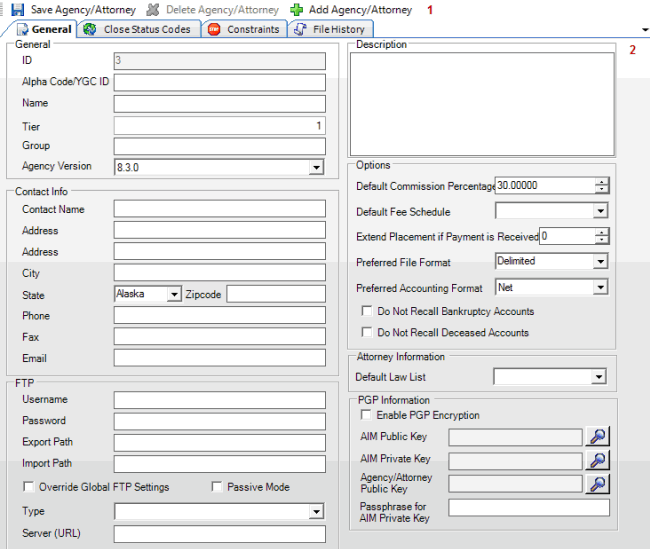Image resolution: width=650 pixels, height=549 pixels.
Task: Click the Save Agency/Attorney button label
Action: tap(85, 9)
